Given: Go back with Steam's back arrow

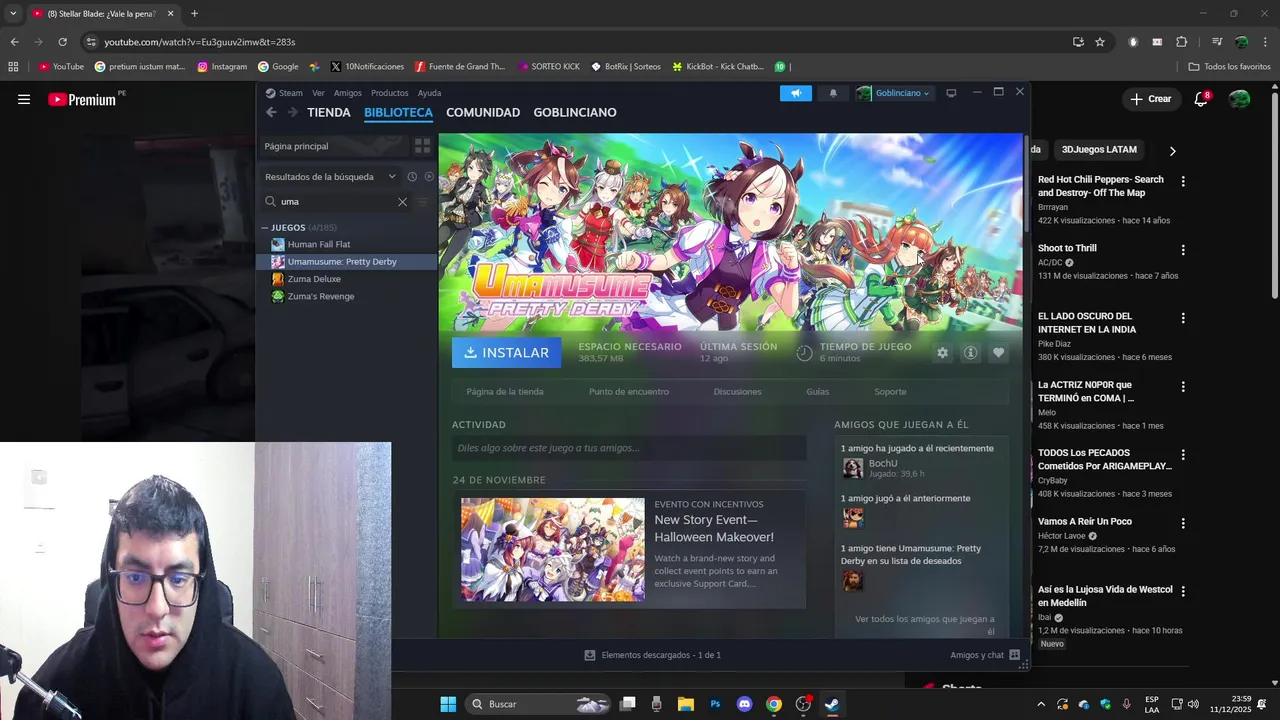Looking at the screenshot, I should tap(271, 112).
